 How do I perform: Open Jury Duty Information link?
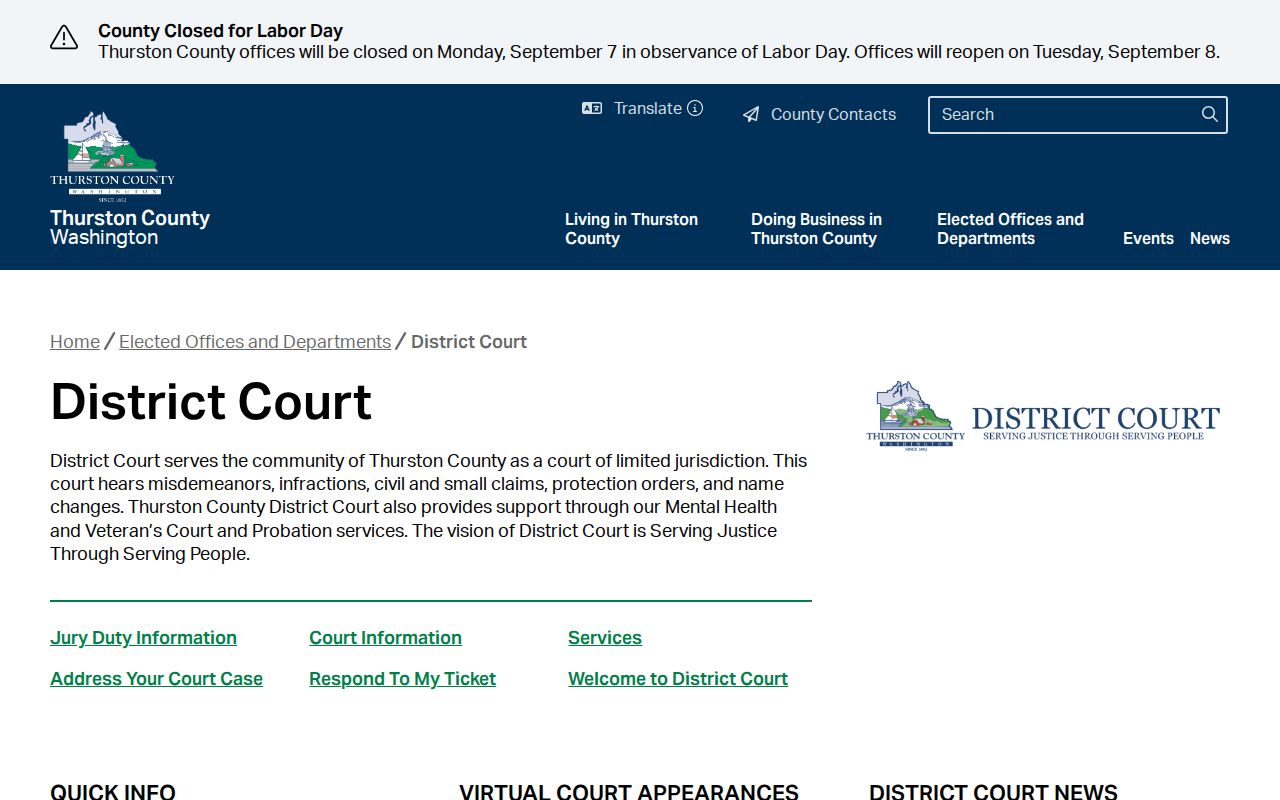coord(143,638)
